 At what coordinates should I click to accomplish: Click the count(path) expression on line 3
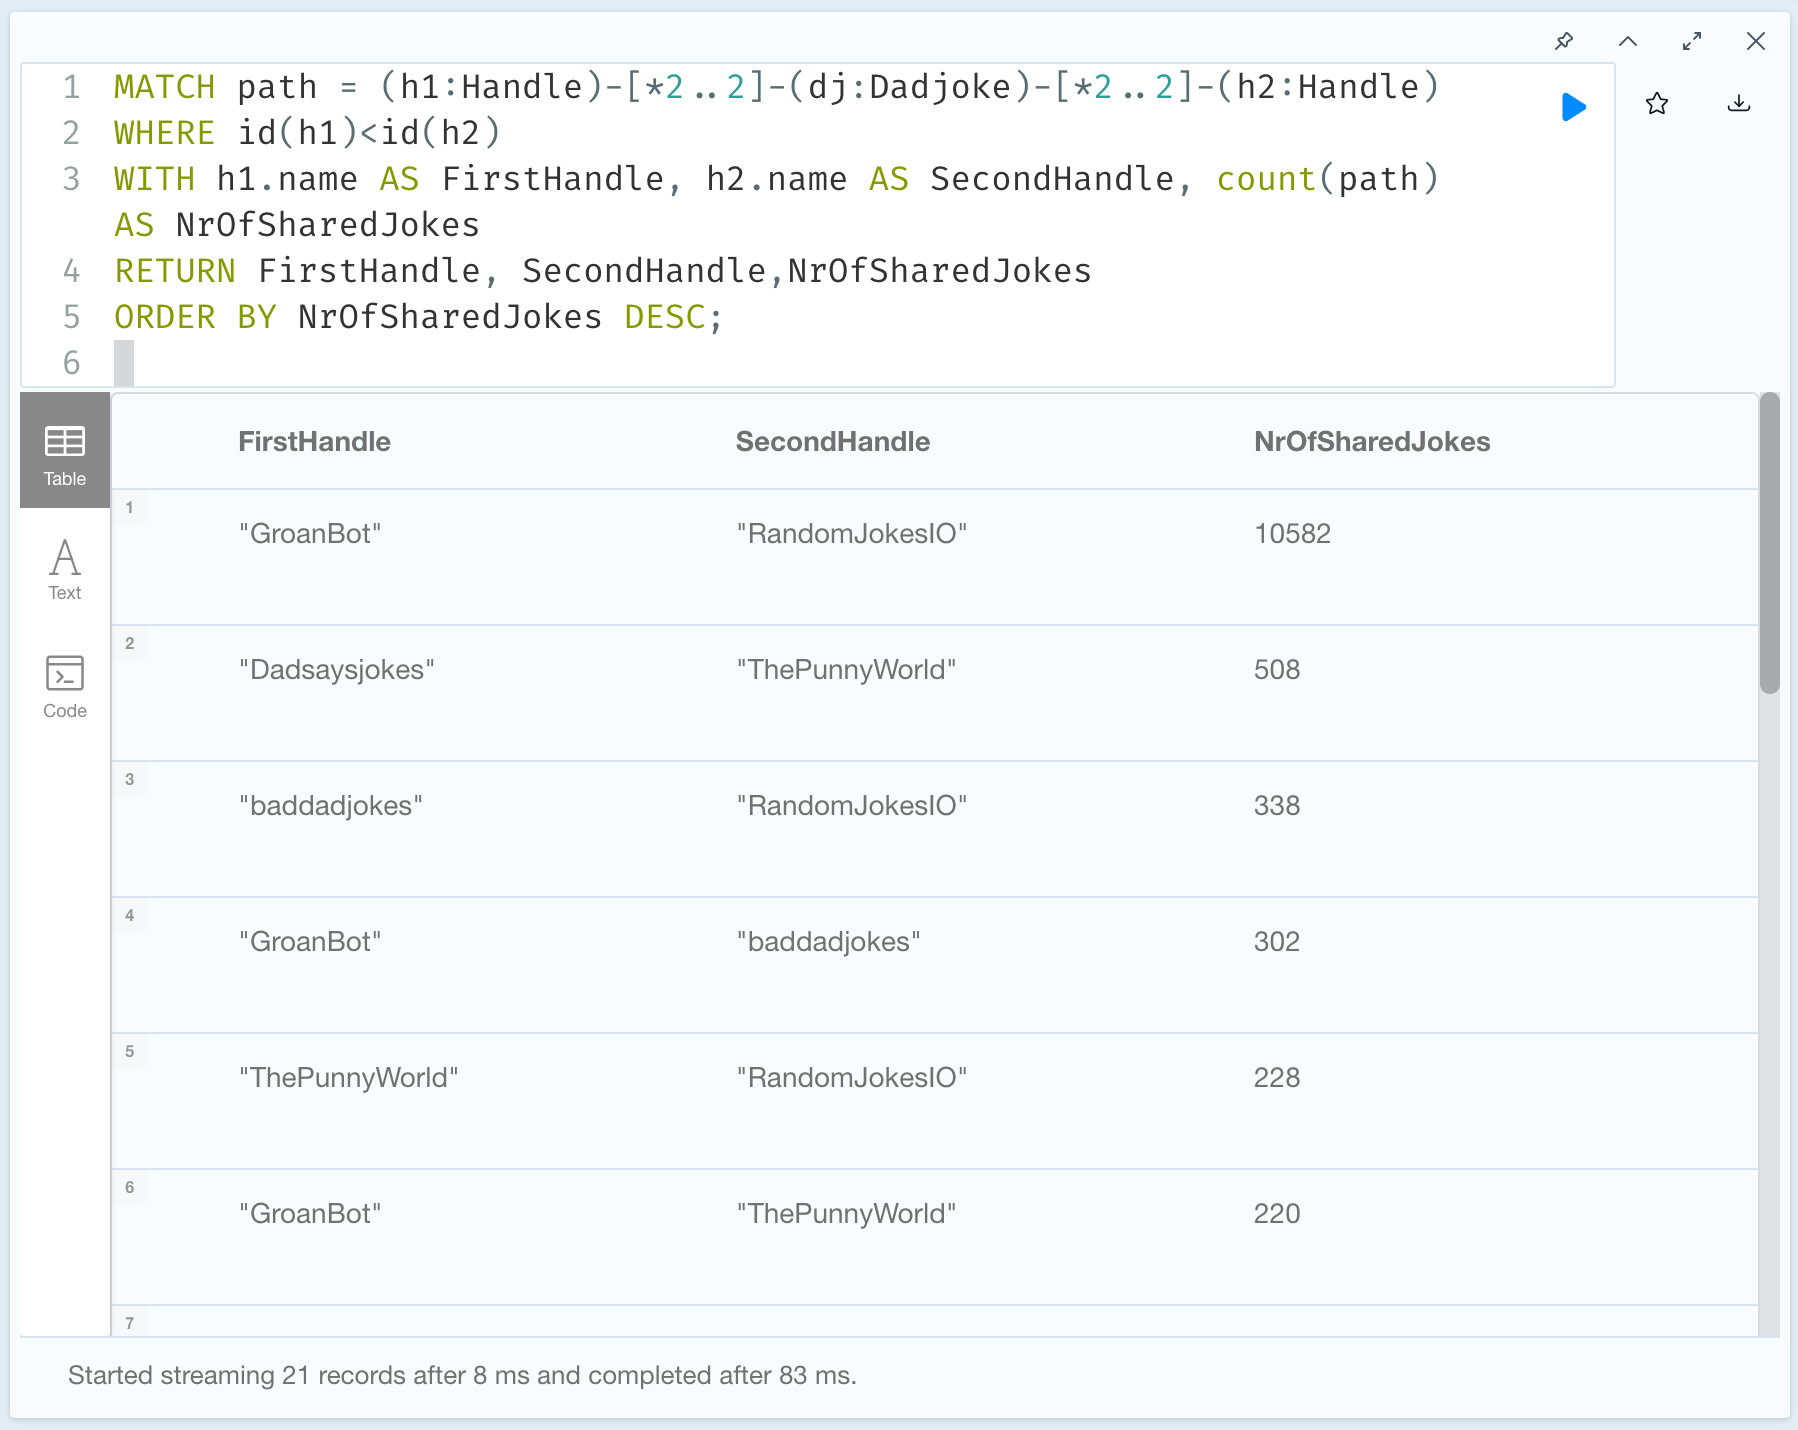coord(1327,179)
